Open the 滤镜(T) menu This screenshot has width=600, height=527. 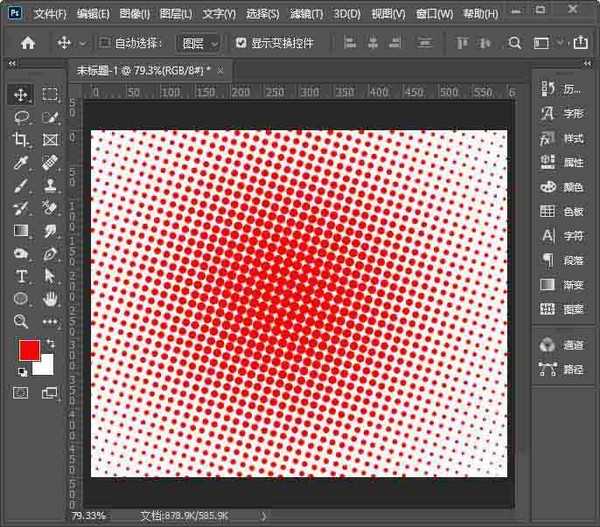[x=307, y=14]
